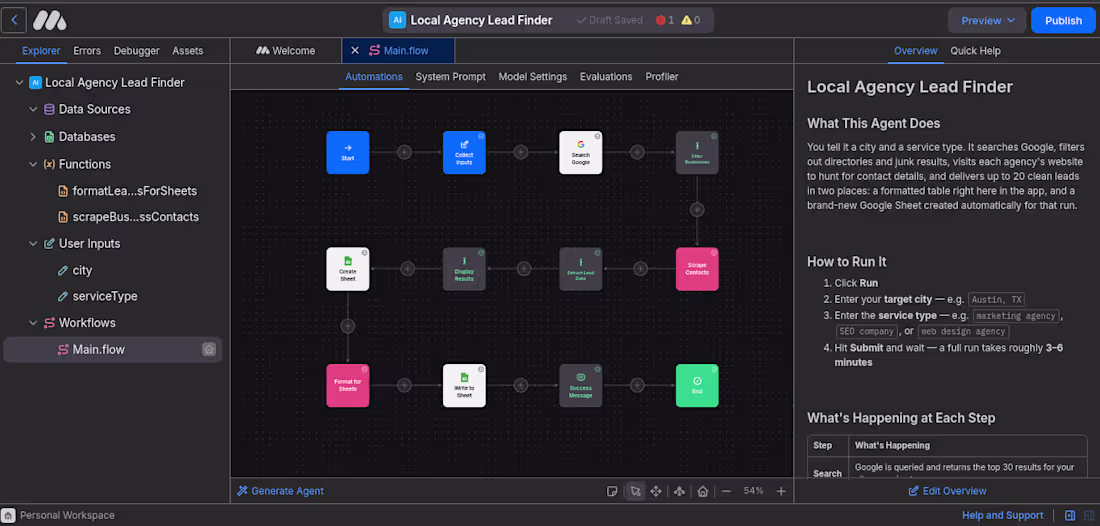This screenshot has width=1100, height=526.
Task: Open the Assets tab
Action: 188,50
